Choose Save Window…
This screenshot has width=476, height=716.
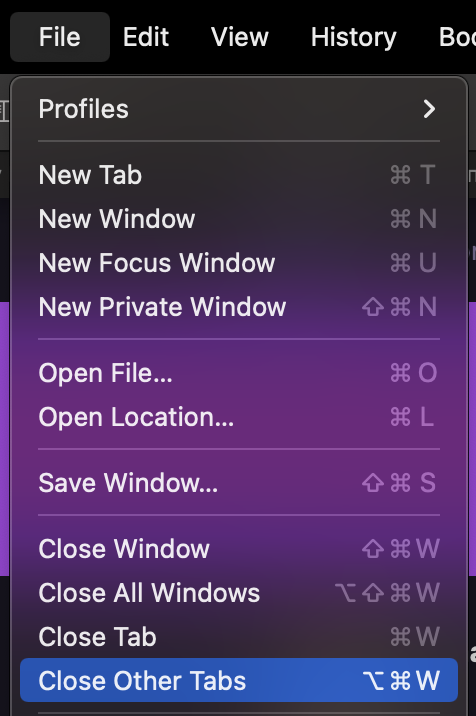[x=239, y=482]
